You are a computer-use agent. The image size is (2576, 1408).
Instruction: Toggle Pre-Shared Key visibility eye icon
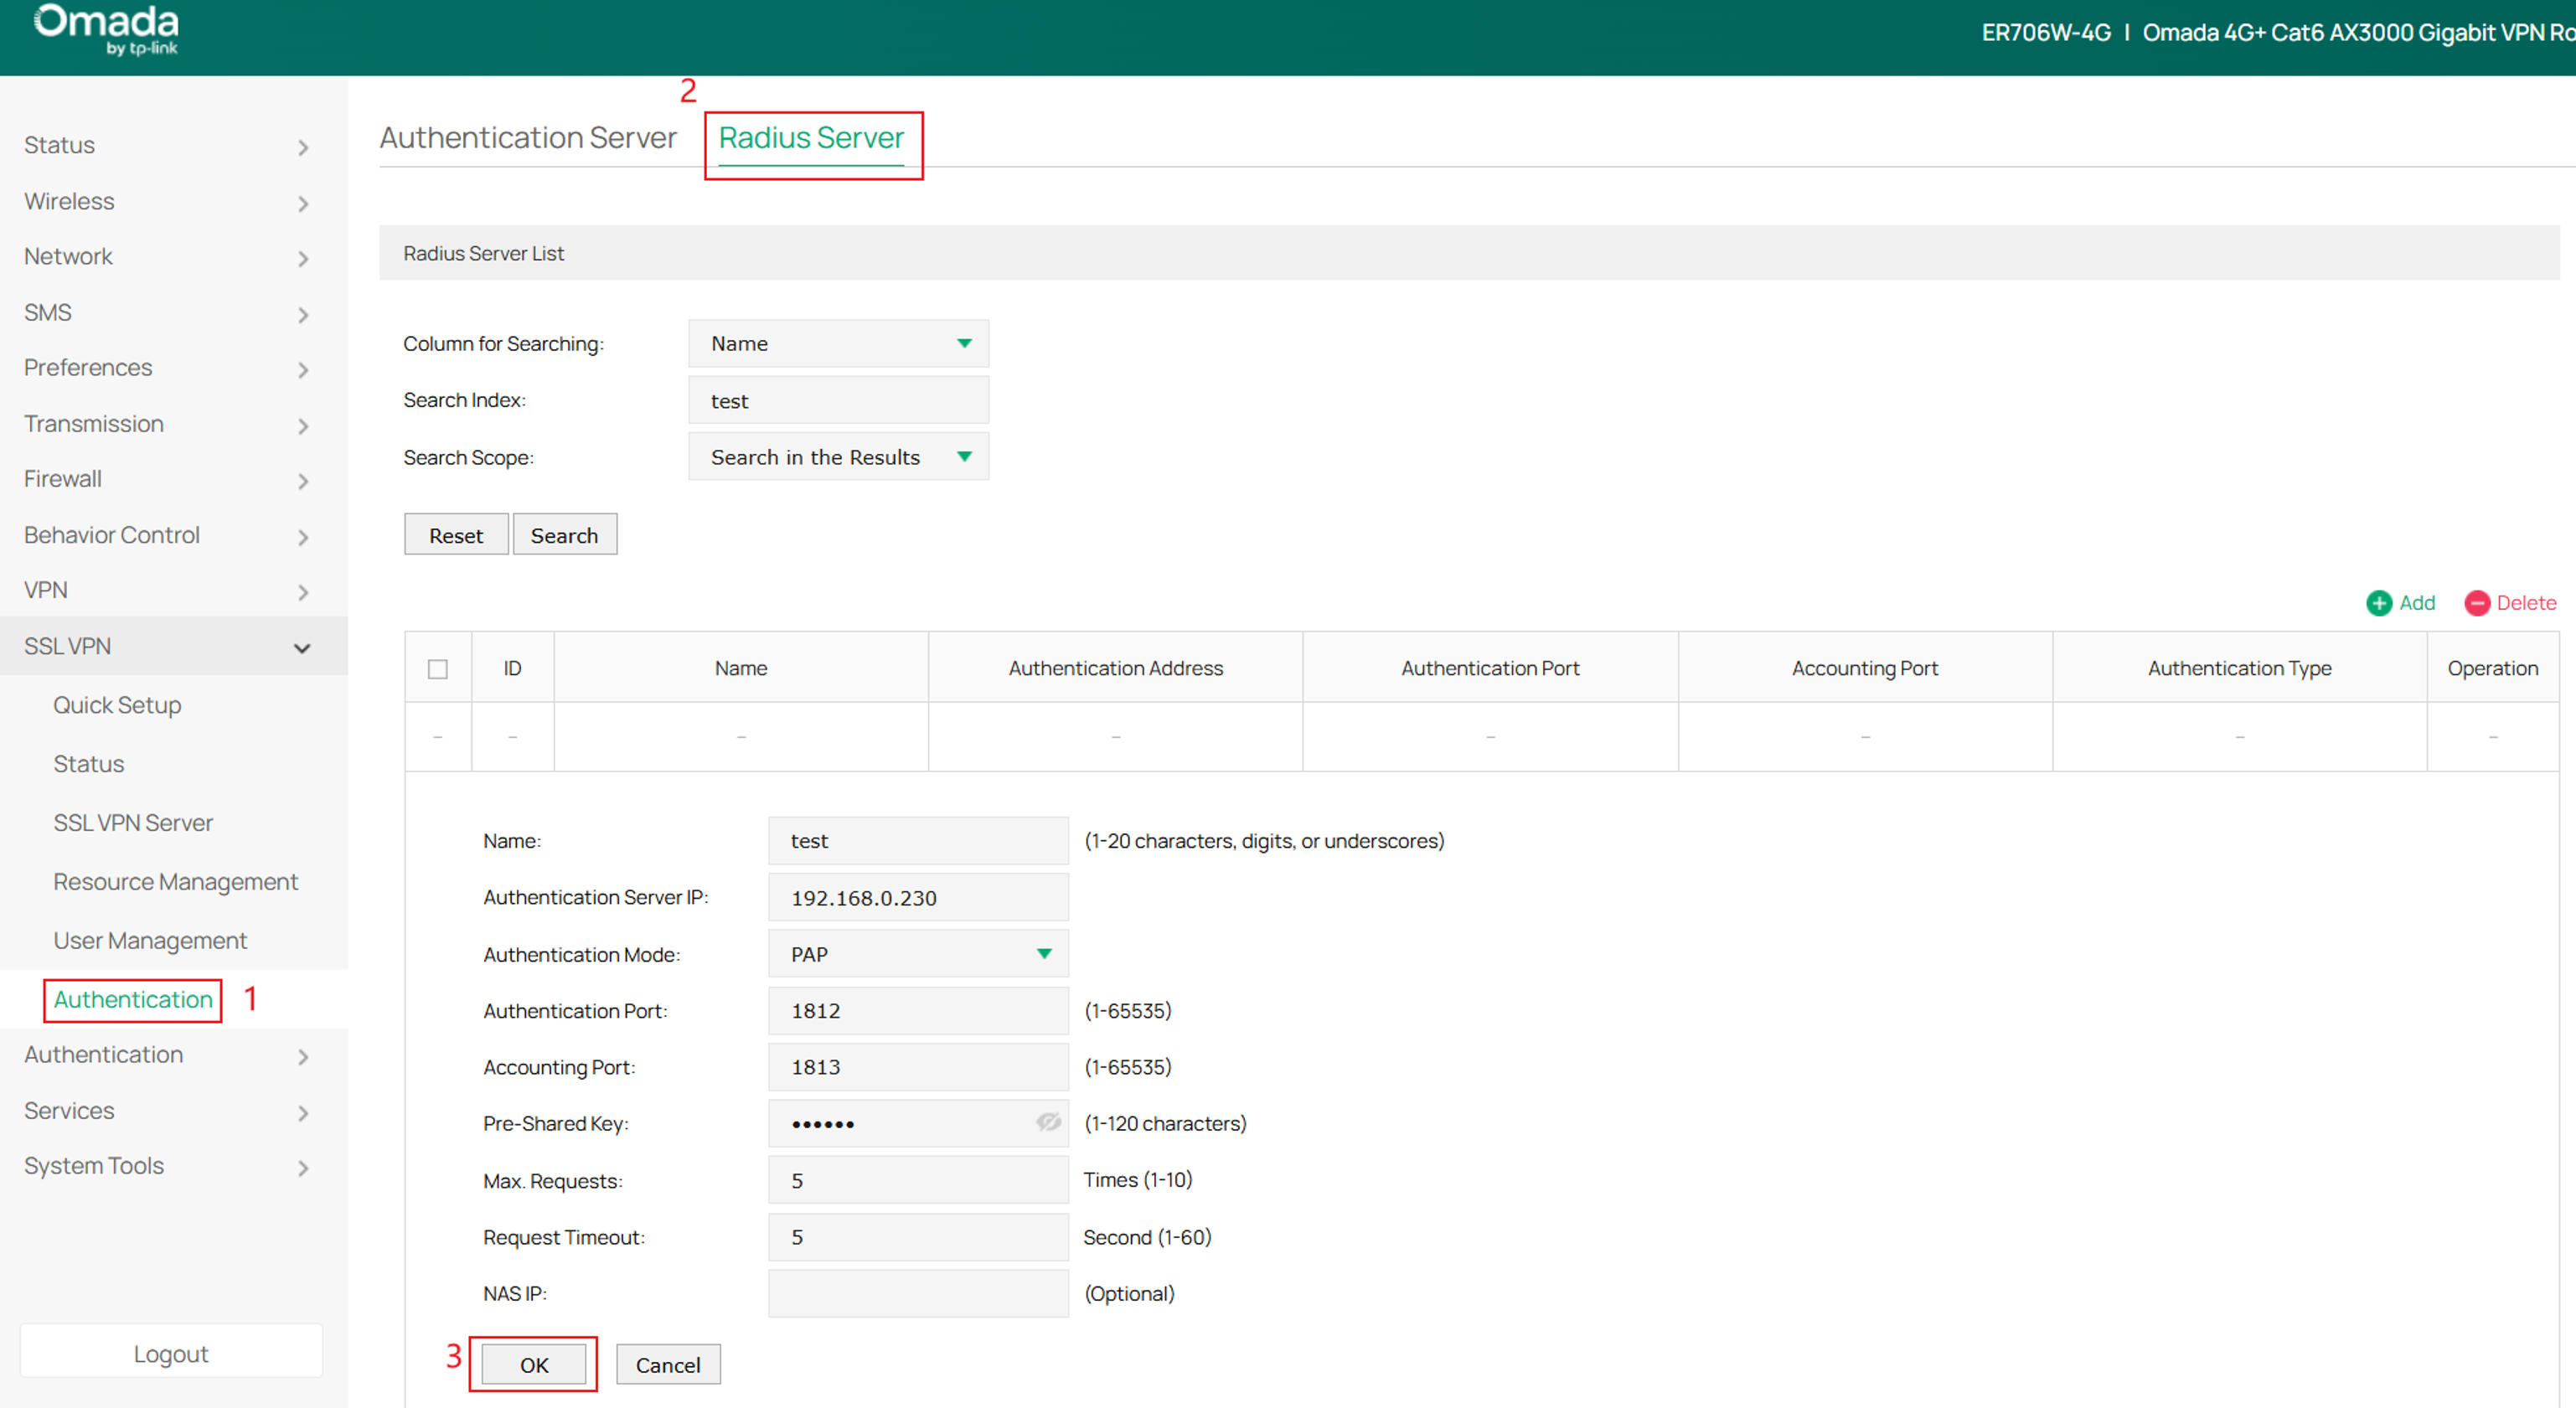point(1048,1122)
